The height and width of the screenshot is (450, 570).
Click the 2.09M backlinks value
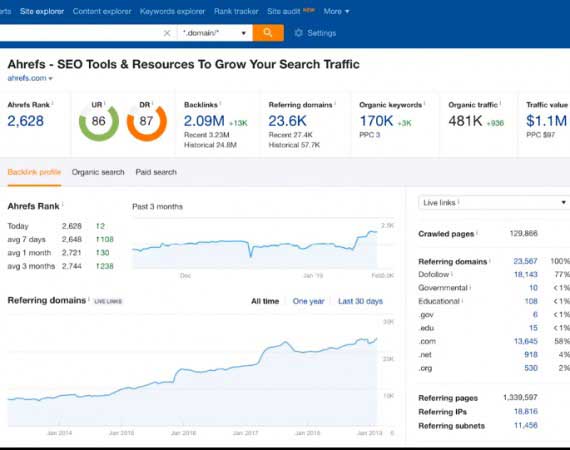pos(204,121)
